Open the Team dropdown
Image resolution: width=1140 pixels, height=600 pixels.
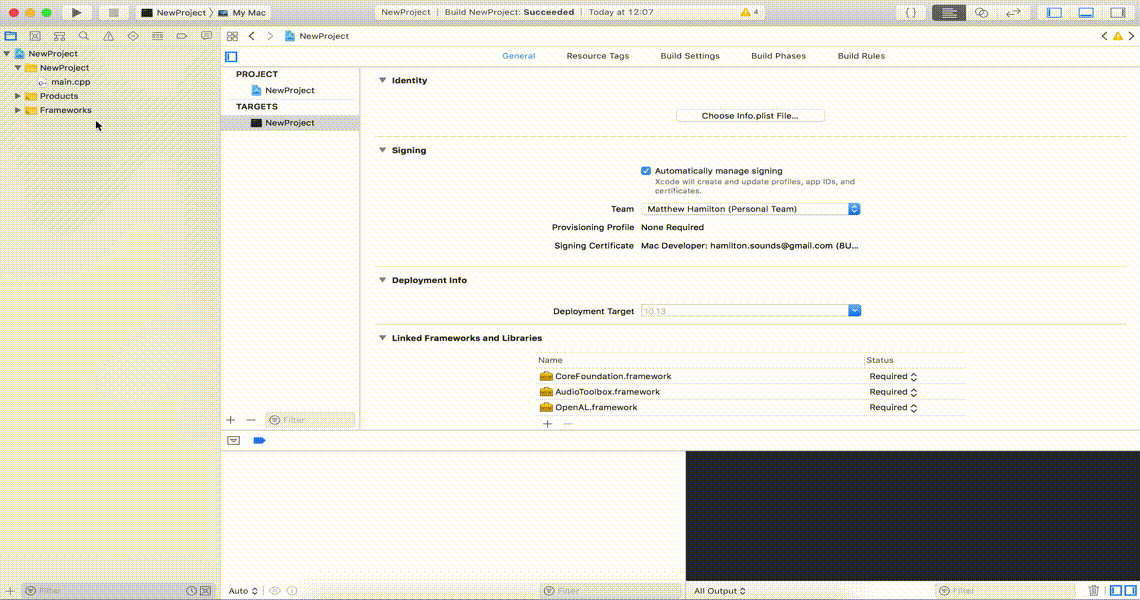(750, 209)
